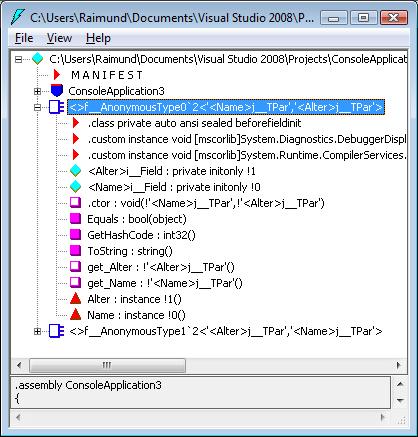Viewport: 418px width, 437px height.
Task: Click the method icon beside get_Alter
Action: click(x=76, y=267)
